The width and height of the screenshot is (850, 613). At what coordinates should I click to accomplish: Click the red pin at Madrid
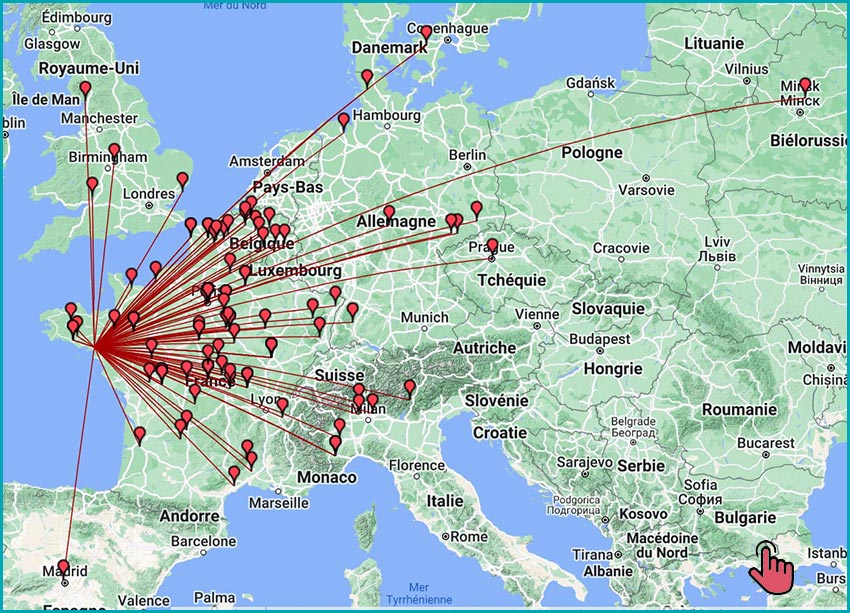coord(64,567)
